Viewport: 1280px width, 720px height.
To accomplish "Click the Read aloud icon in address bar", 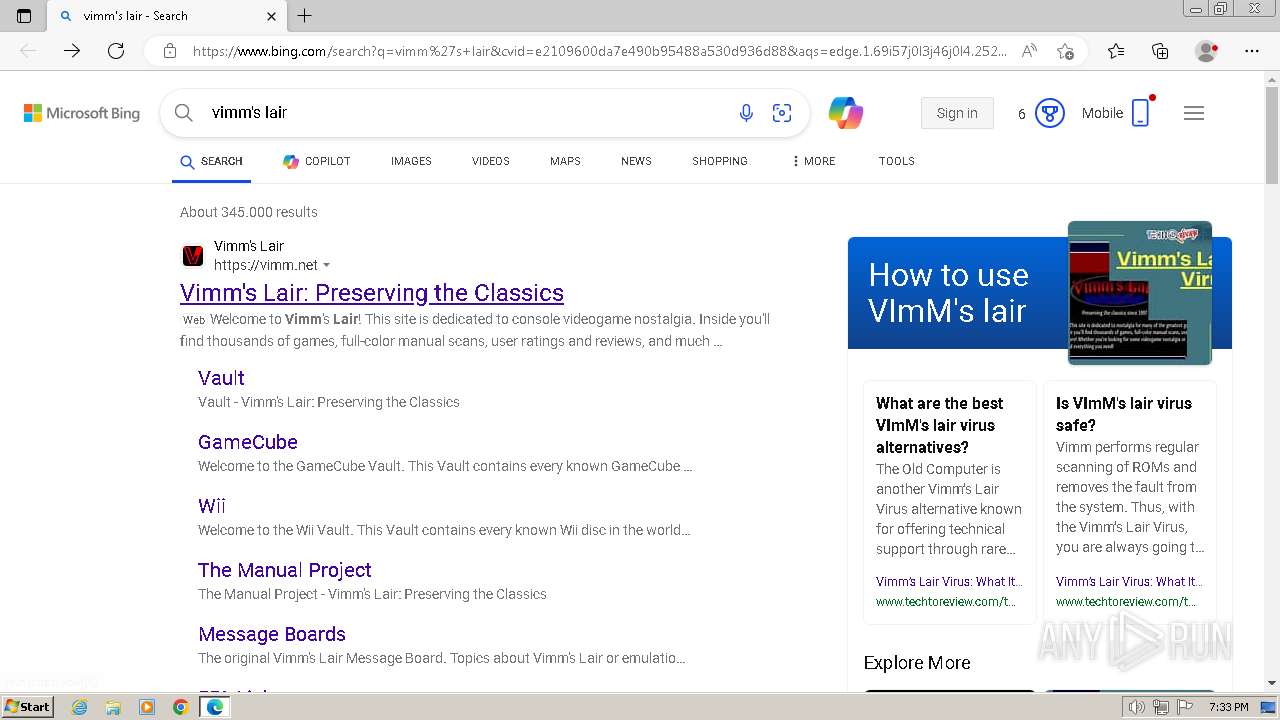I will [1029, 51].
